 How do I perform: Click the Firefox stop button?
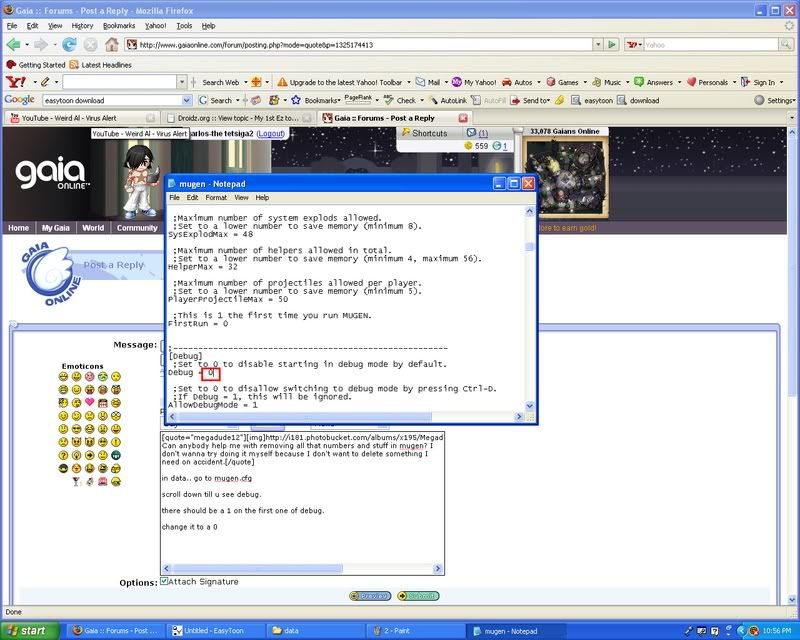click(90, 45)
